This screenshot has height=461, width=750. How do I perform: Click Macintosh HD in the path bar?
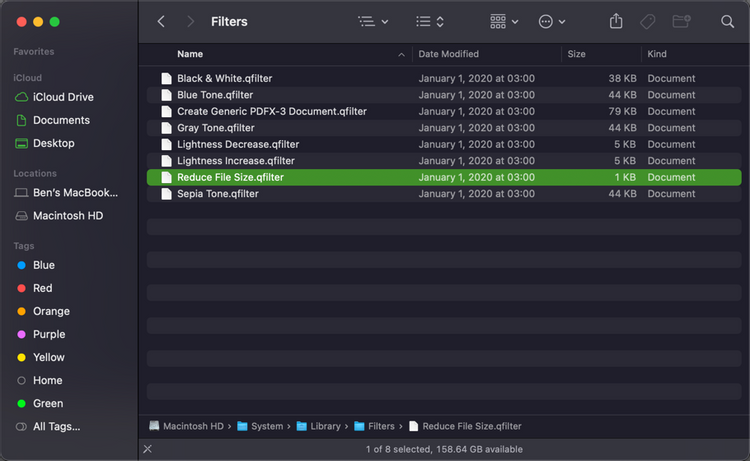click(x=187, y=426)
